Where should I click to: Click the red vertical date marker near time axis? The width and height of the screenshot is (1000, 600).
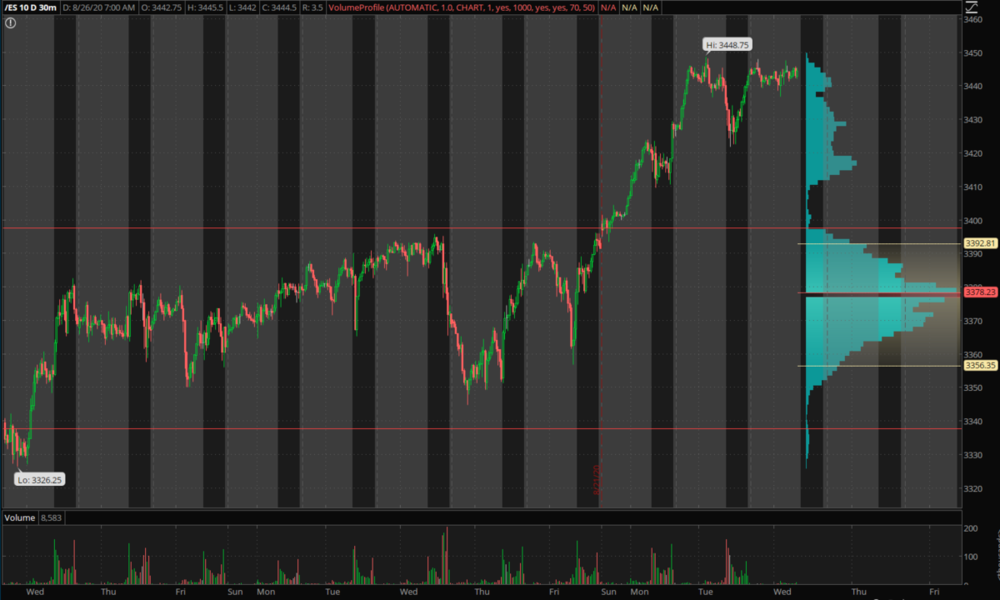(x=597, y=478)
